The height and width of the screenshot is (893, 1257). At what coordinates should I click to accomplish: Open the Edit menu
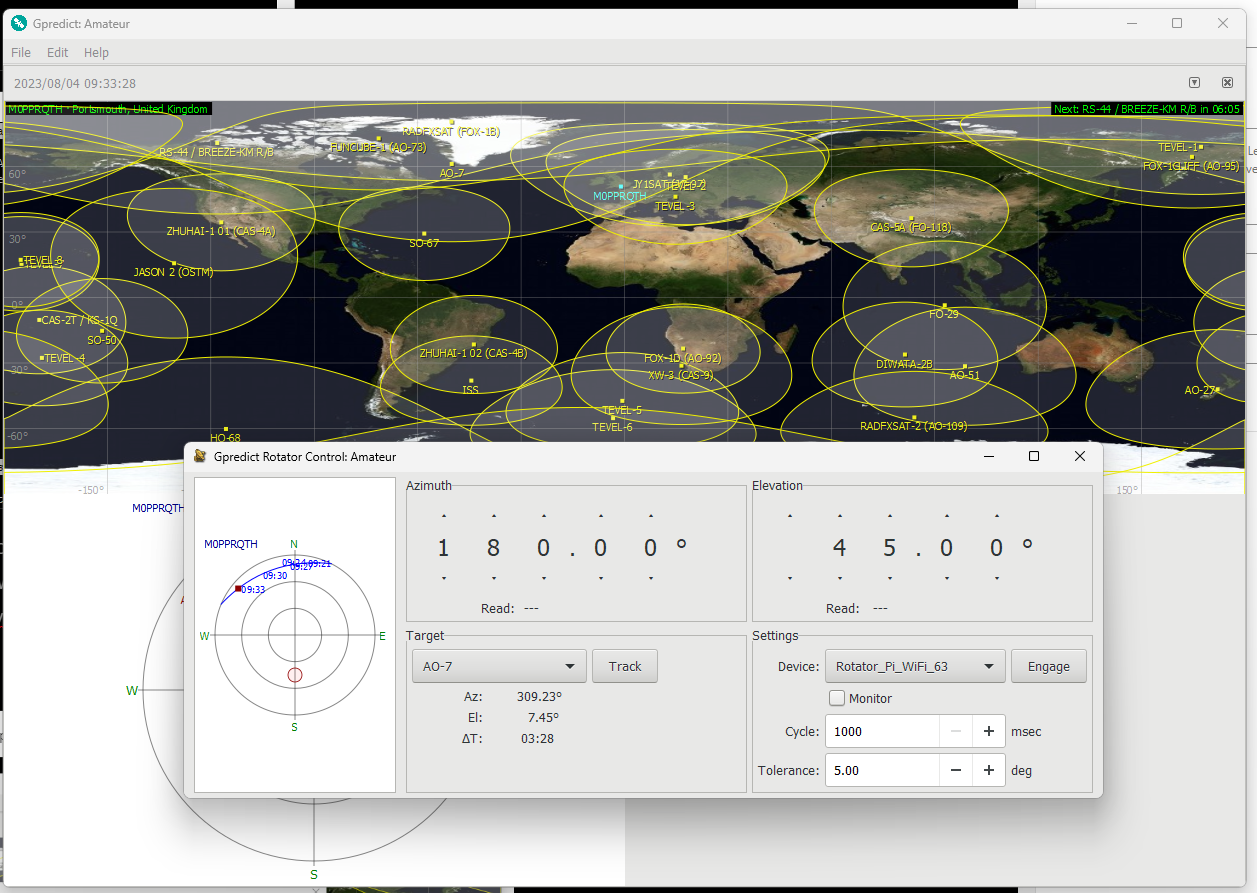(58, 52)
